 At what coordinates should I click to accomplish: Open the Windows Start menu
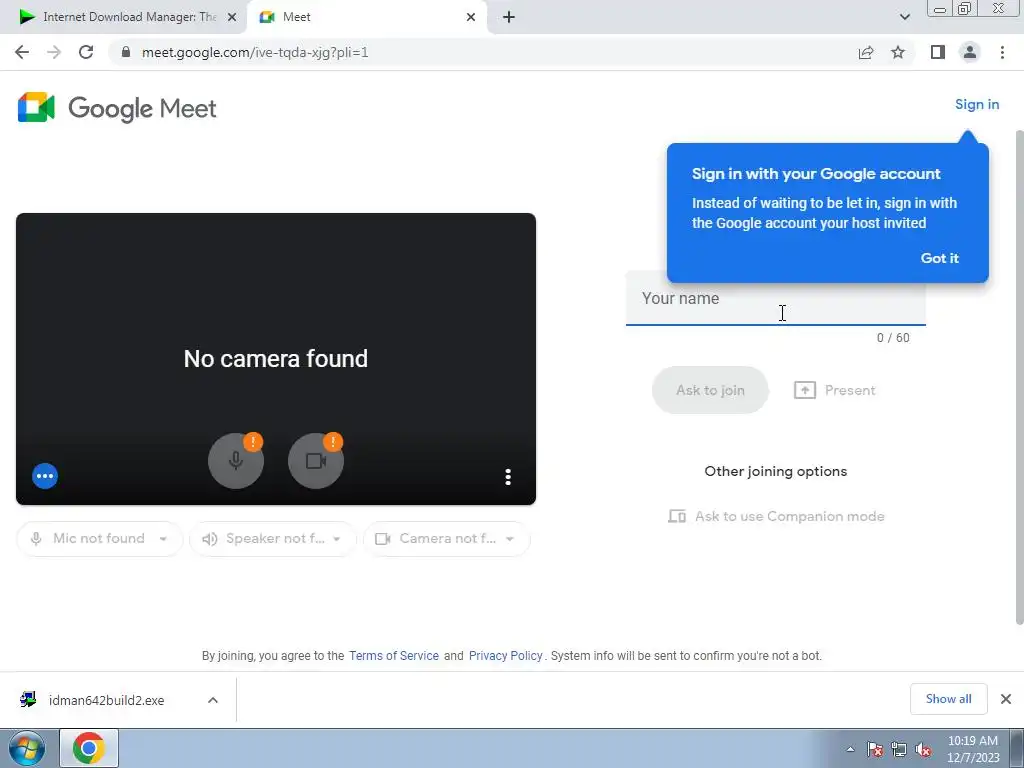click(26, 748)
